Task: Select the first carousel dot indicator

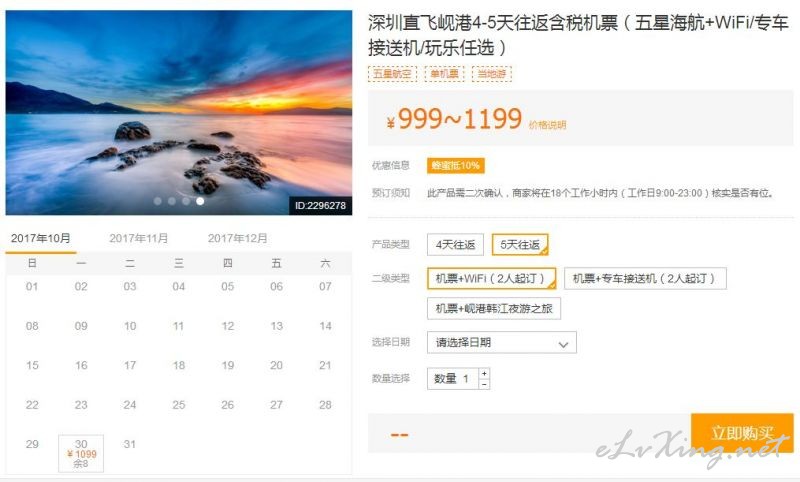Action: coord(158,201)
